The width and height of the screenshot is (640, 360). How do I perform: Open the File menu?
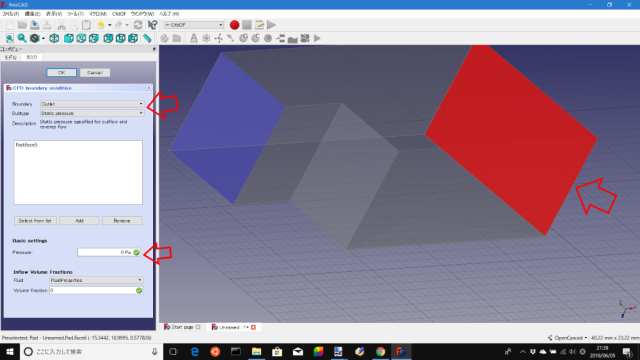[x=10, y=14]
